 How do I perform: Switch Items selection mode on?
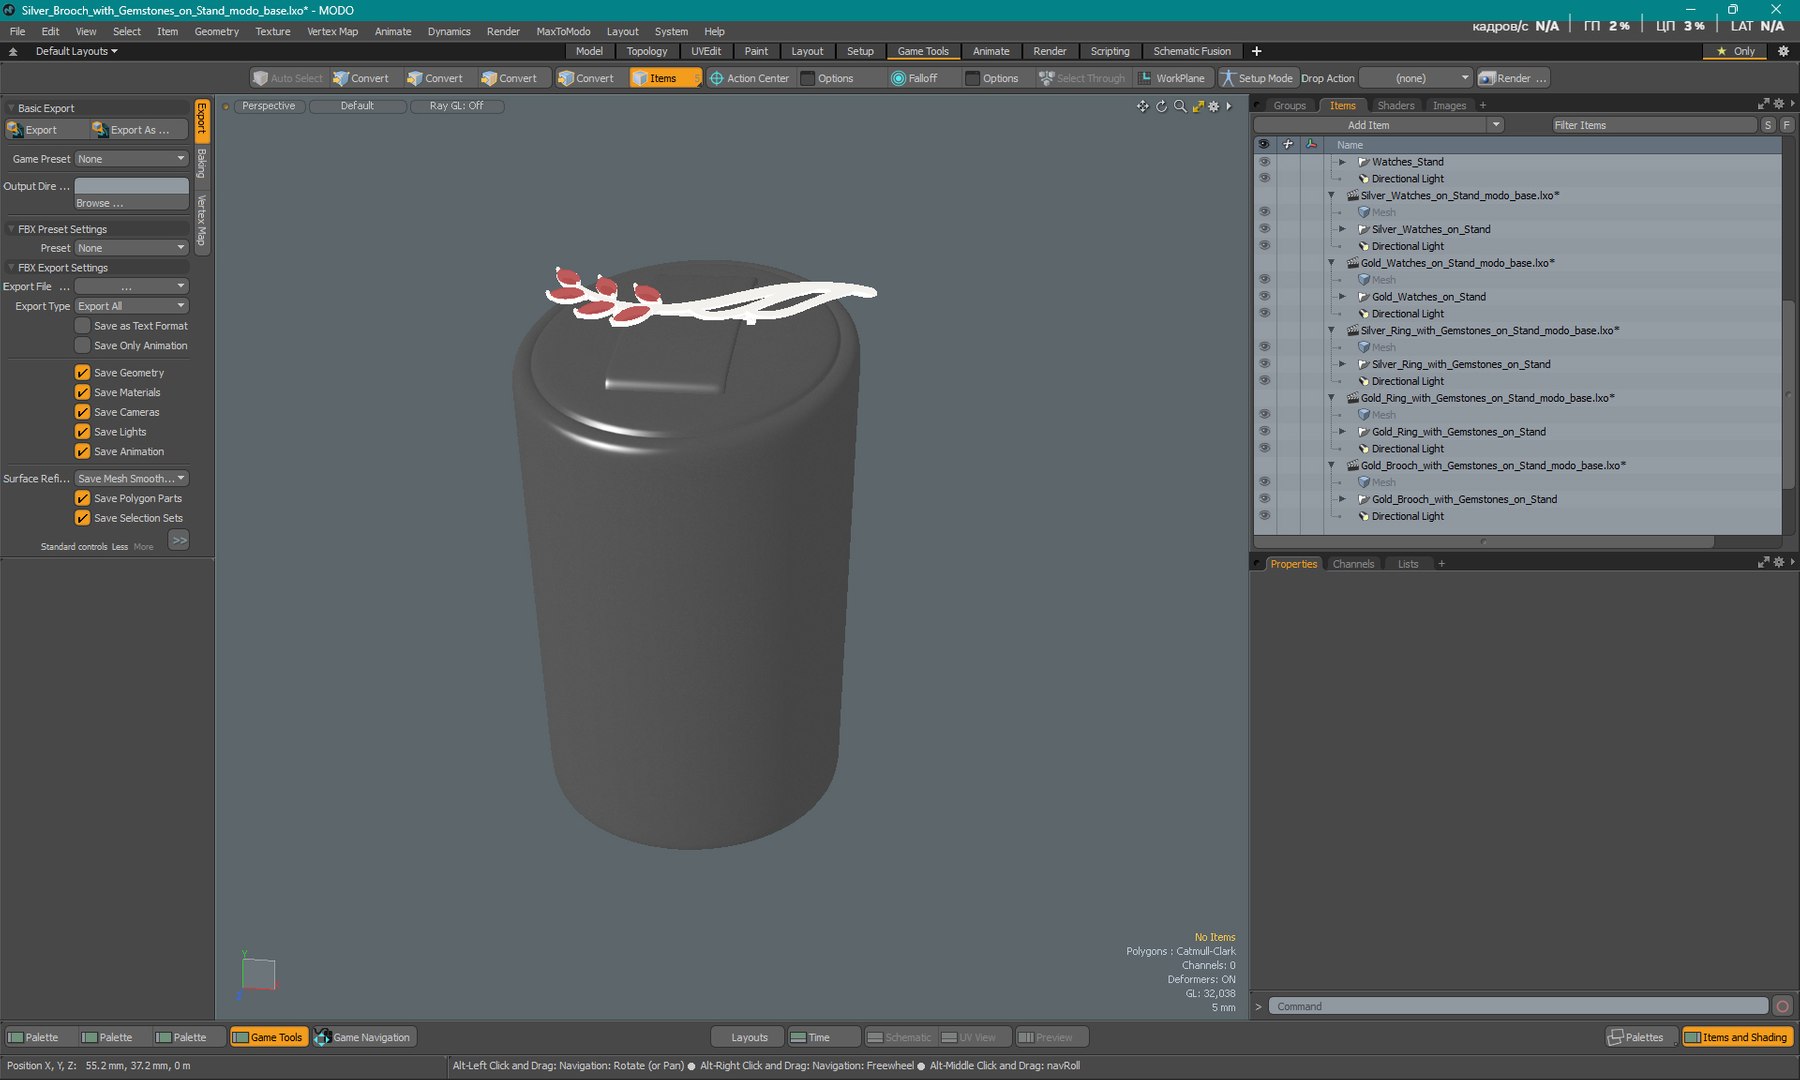(654, 78)
